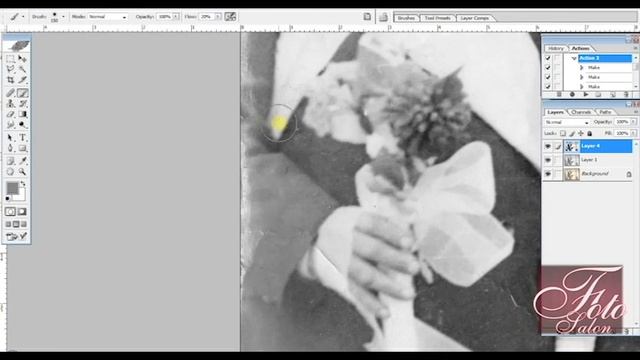640x360 pixels.
Task: Play the selected action
Action: (586, 95)
